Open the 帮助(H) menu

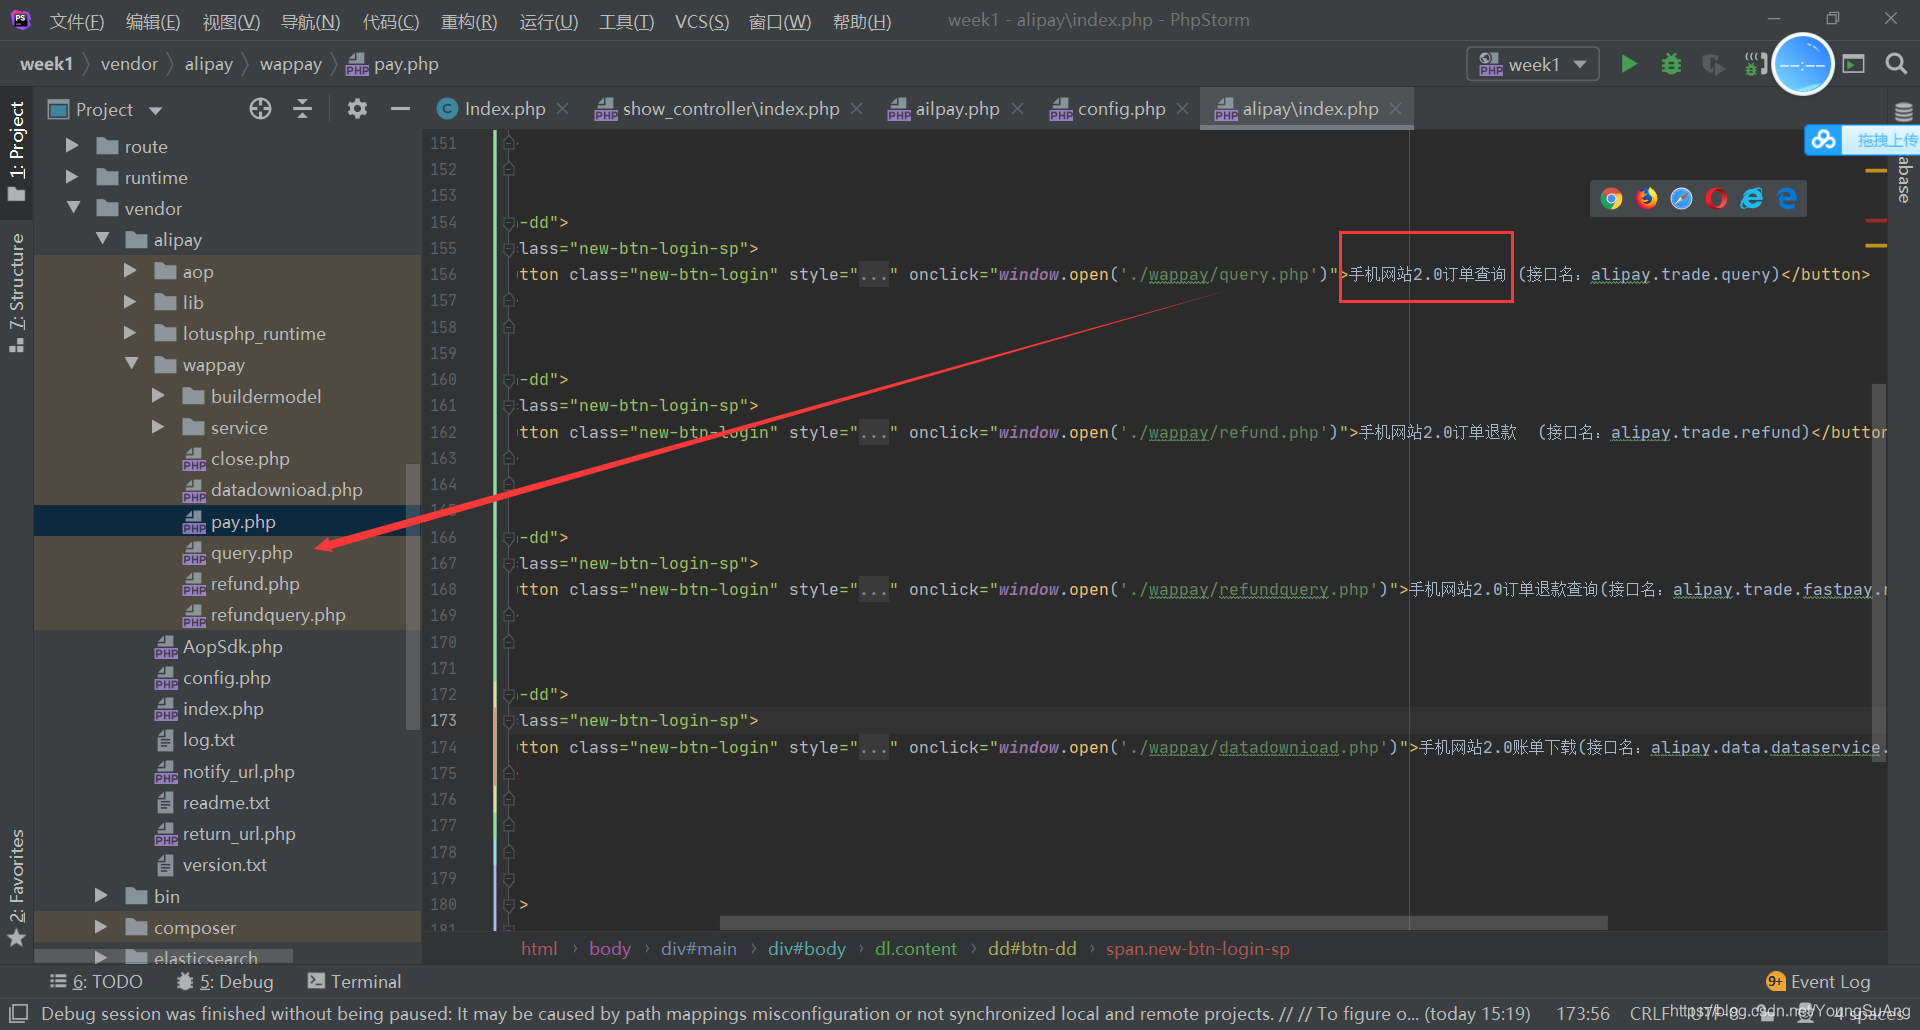pos(861,21)
